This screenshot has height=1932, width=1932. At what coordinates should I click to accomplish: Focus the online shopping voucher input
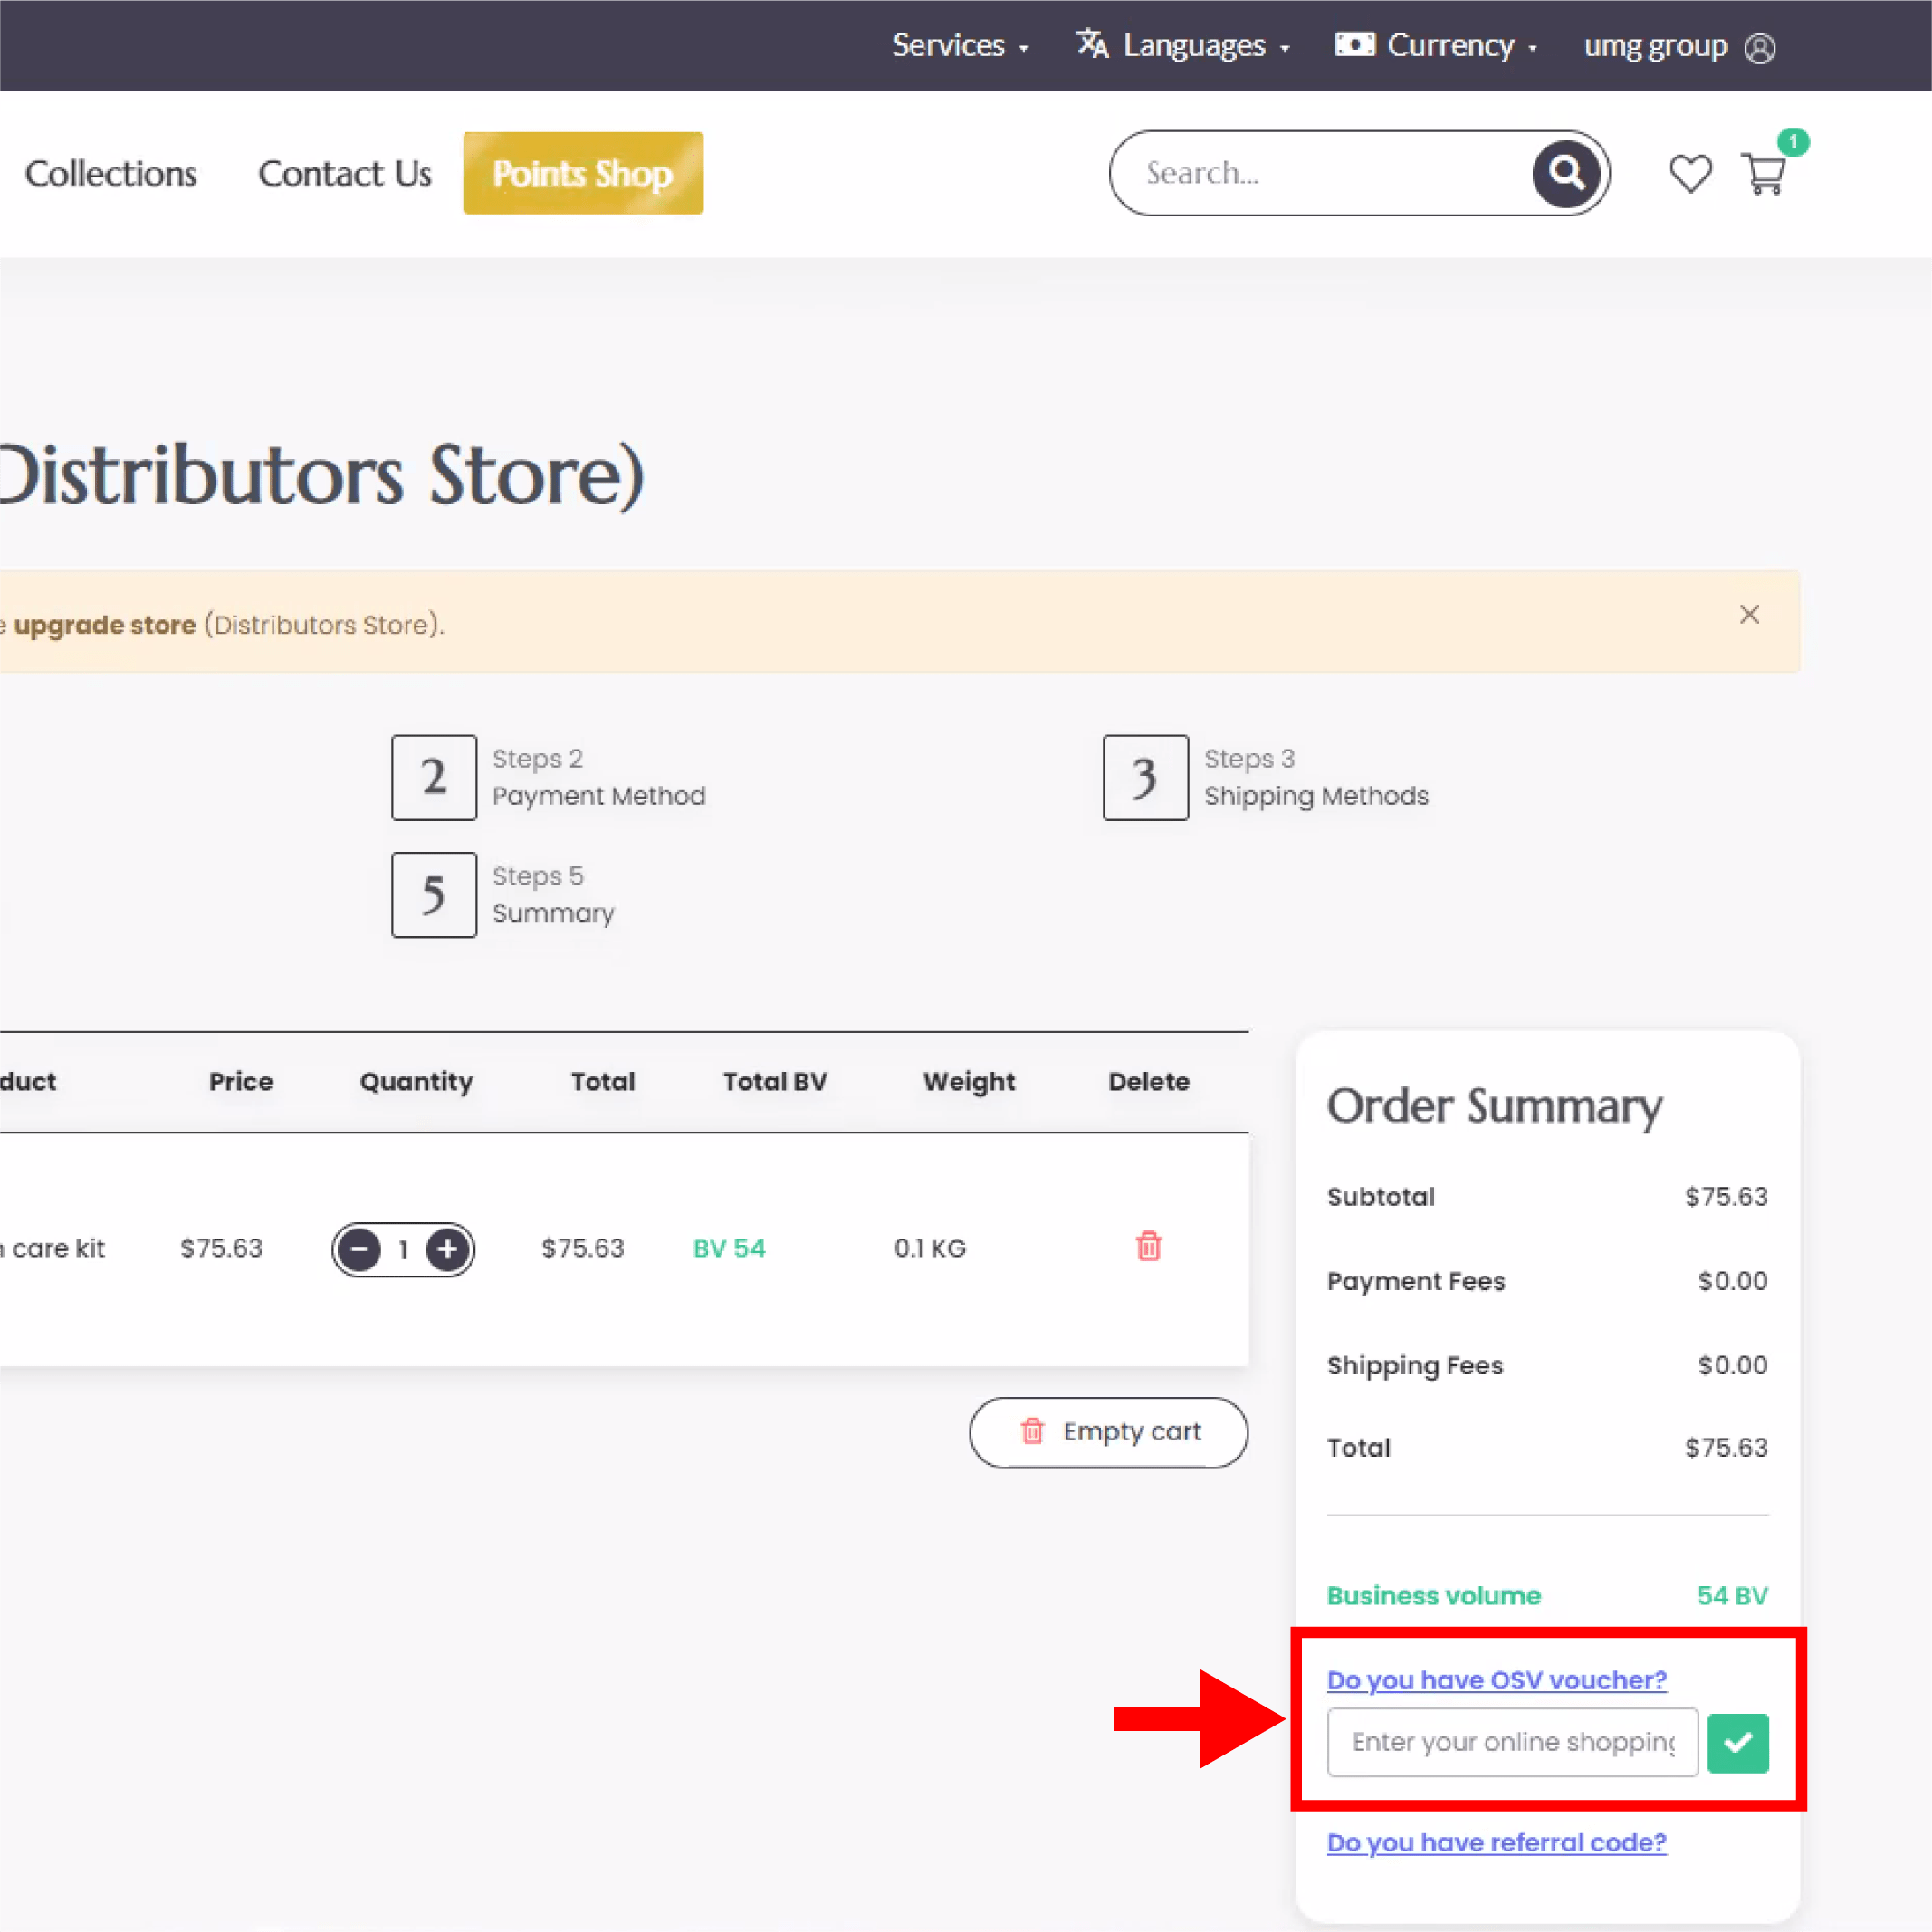tap(1511, 1742)
